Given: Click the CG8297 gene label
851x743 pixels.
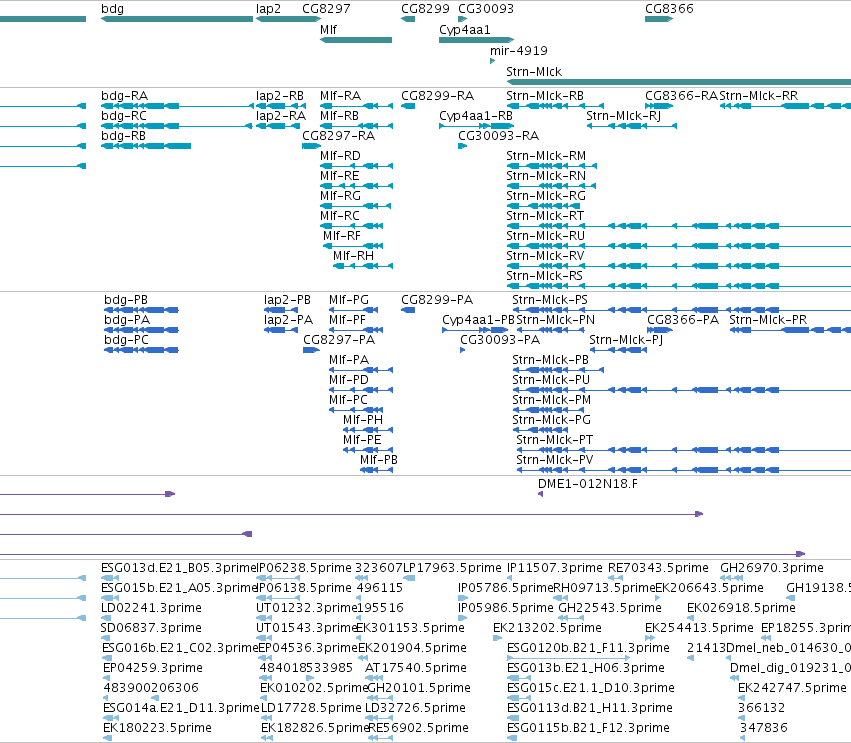Looking at the screenshot, I should (326, 9).
